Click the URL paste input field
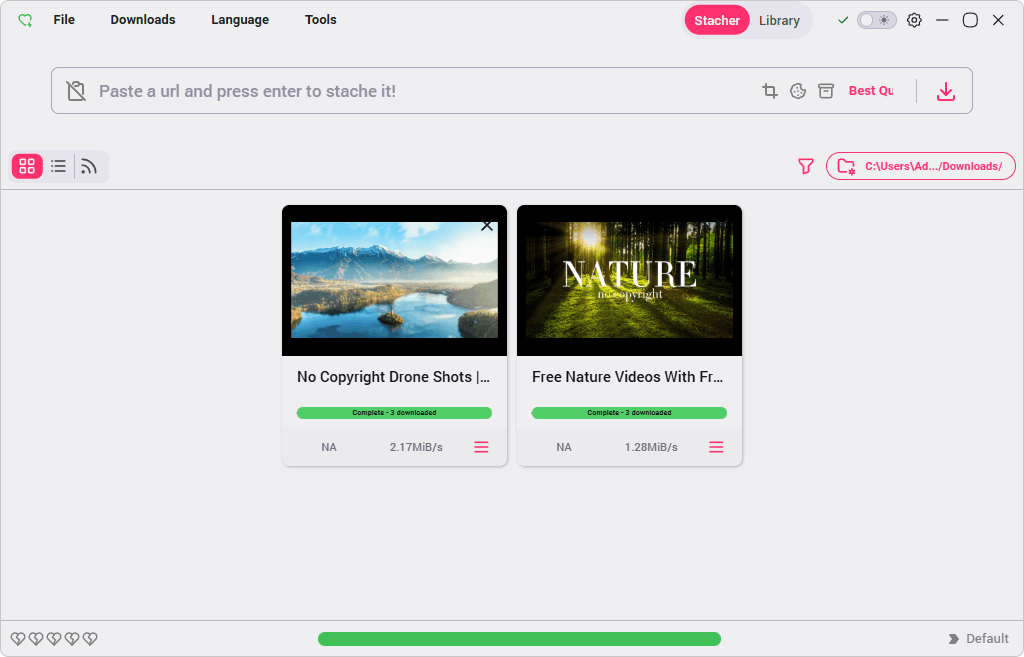Image resolution: width=1024 pixels, height=657 pixels. 418,91
